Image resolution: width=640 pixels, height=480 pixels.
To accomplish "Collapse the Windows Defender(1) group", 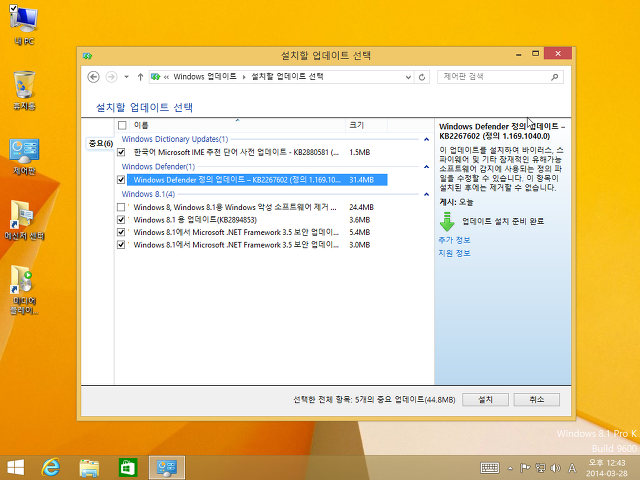I will pyautogui.click(x=426, y=167).
